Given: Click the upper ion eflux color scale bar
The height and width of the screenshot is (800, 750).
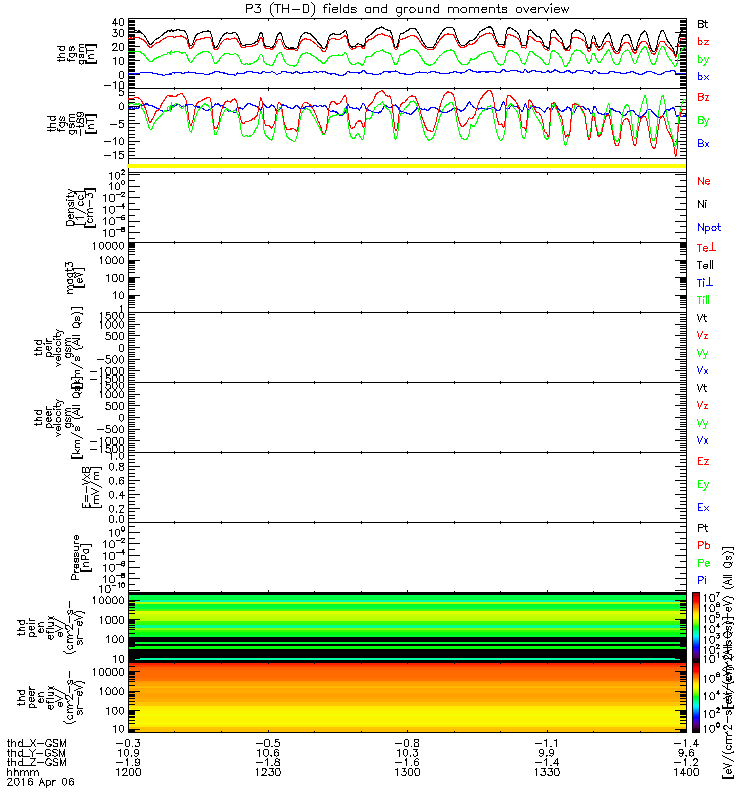Looking at the screenshot, I should [696, 627].
